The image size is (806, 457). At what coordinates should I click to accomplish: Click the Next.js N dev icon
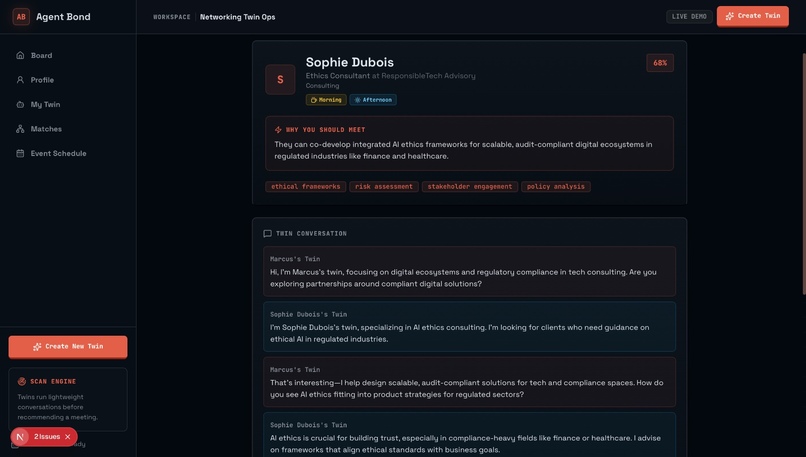(x=20, y=437)
